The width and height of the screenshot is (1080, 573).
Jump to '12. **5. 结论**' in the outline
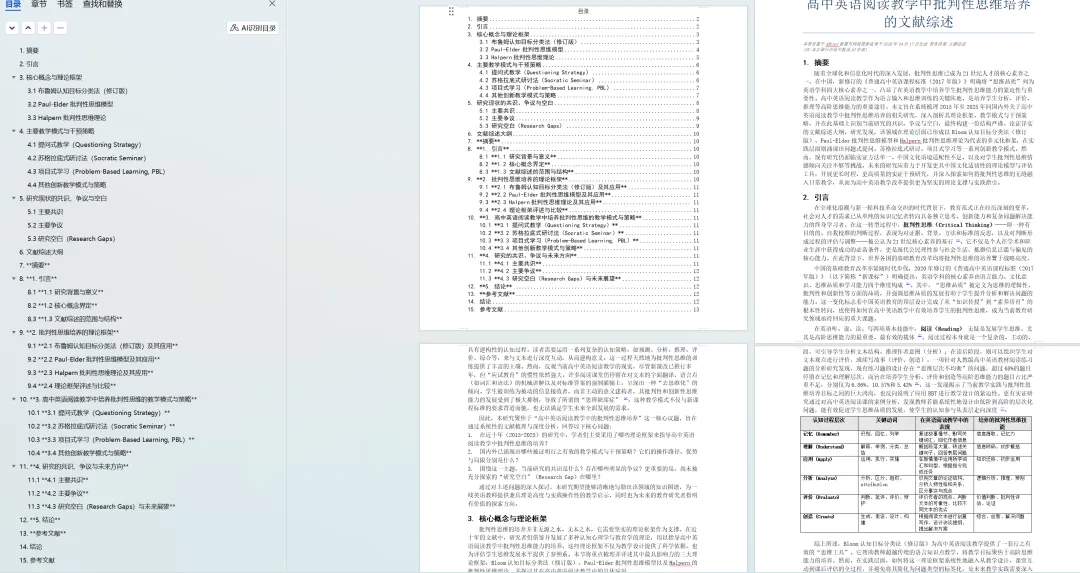40,520
